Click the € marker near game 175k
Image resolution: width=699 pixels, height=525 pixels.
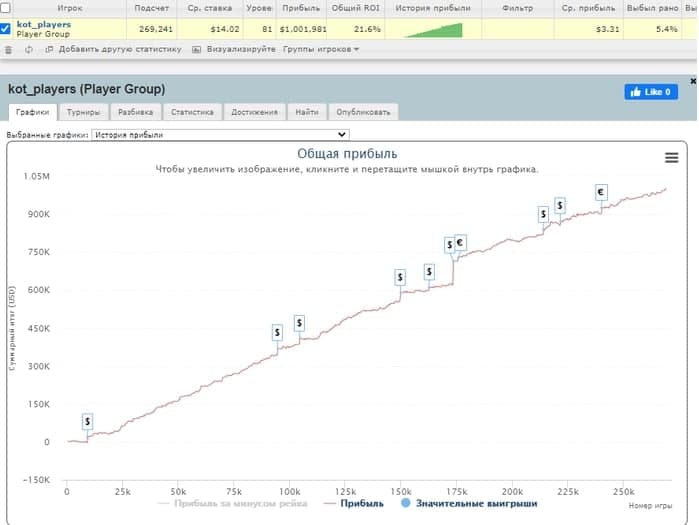pyautogui.click(x=460, y=242)
